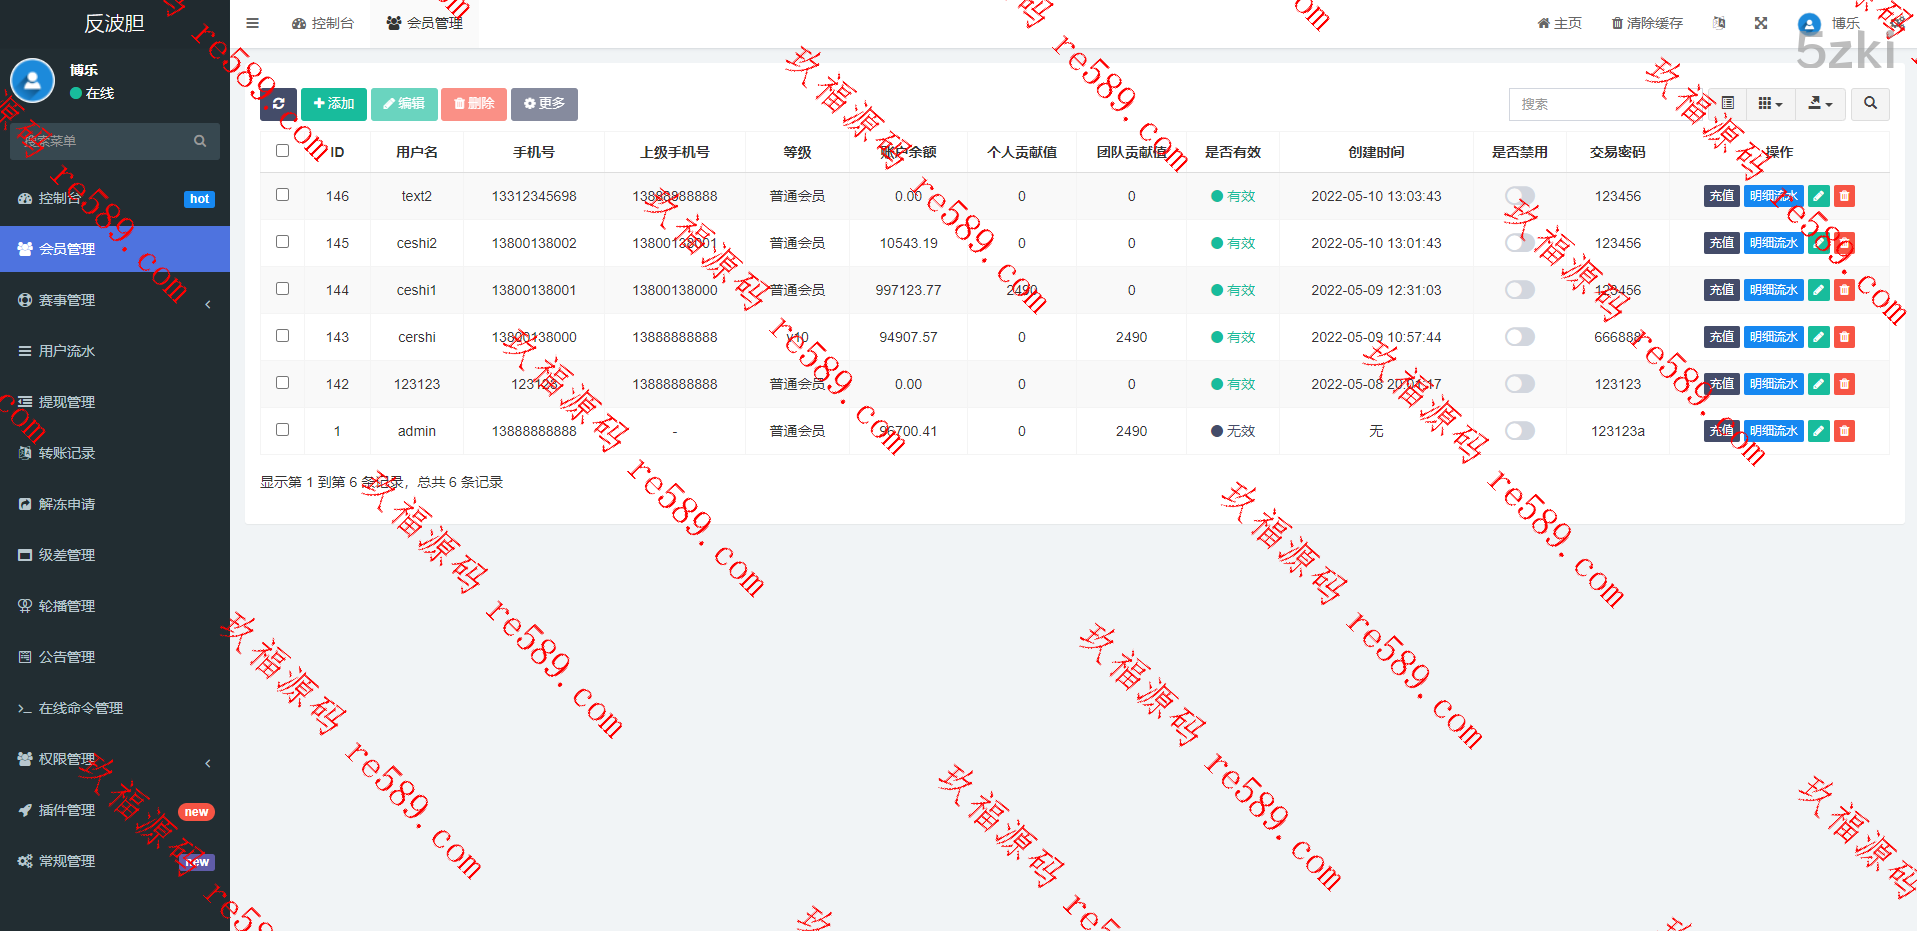
Task: Check the select-all checkbox in table header
Action: (282, 151)
